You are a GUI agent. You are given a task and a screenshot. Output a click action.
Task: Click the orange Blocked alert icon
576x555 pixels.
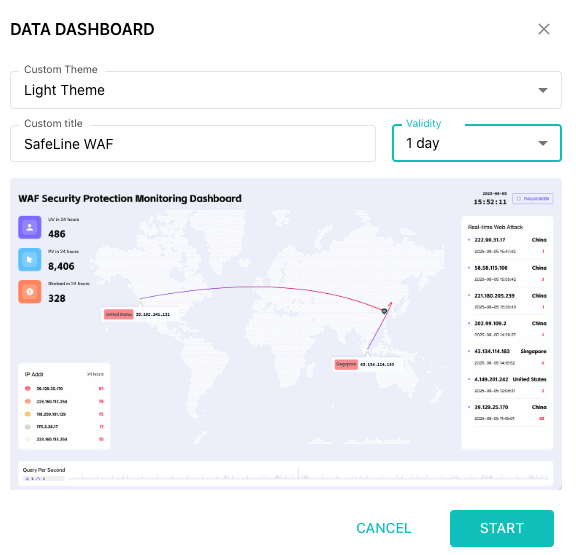click(30, 292)
